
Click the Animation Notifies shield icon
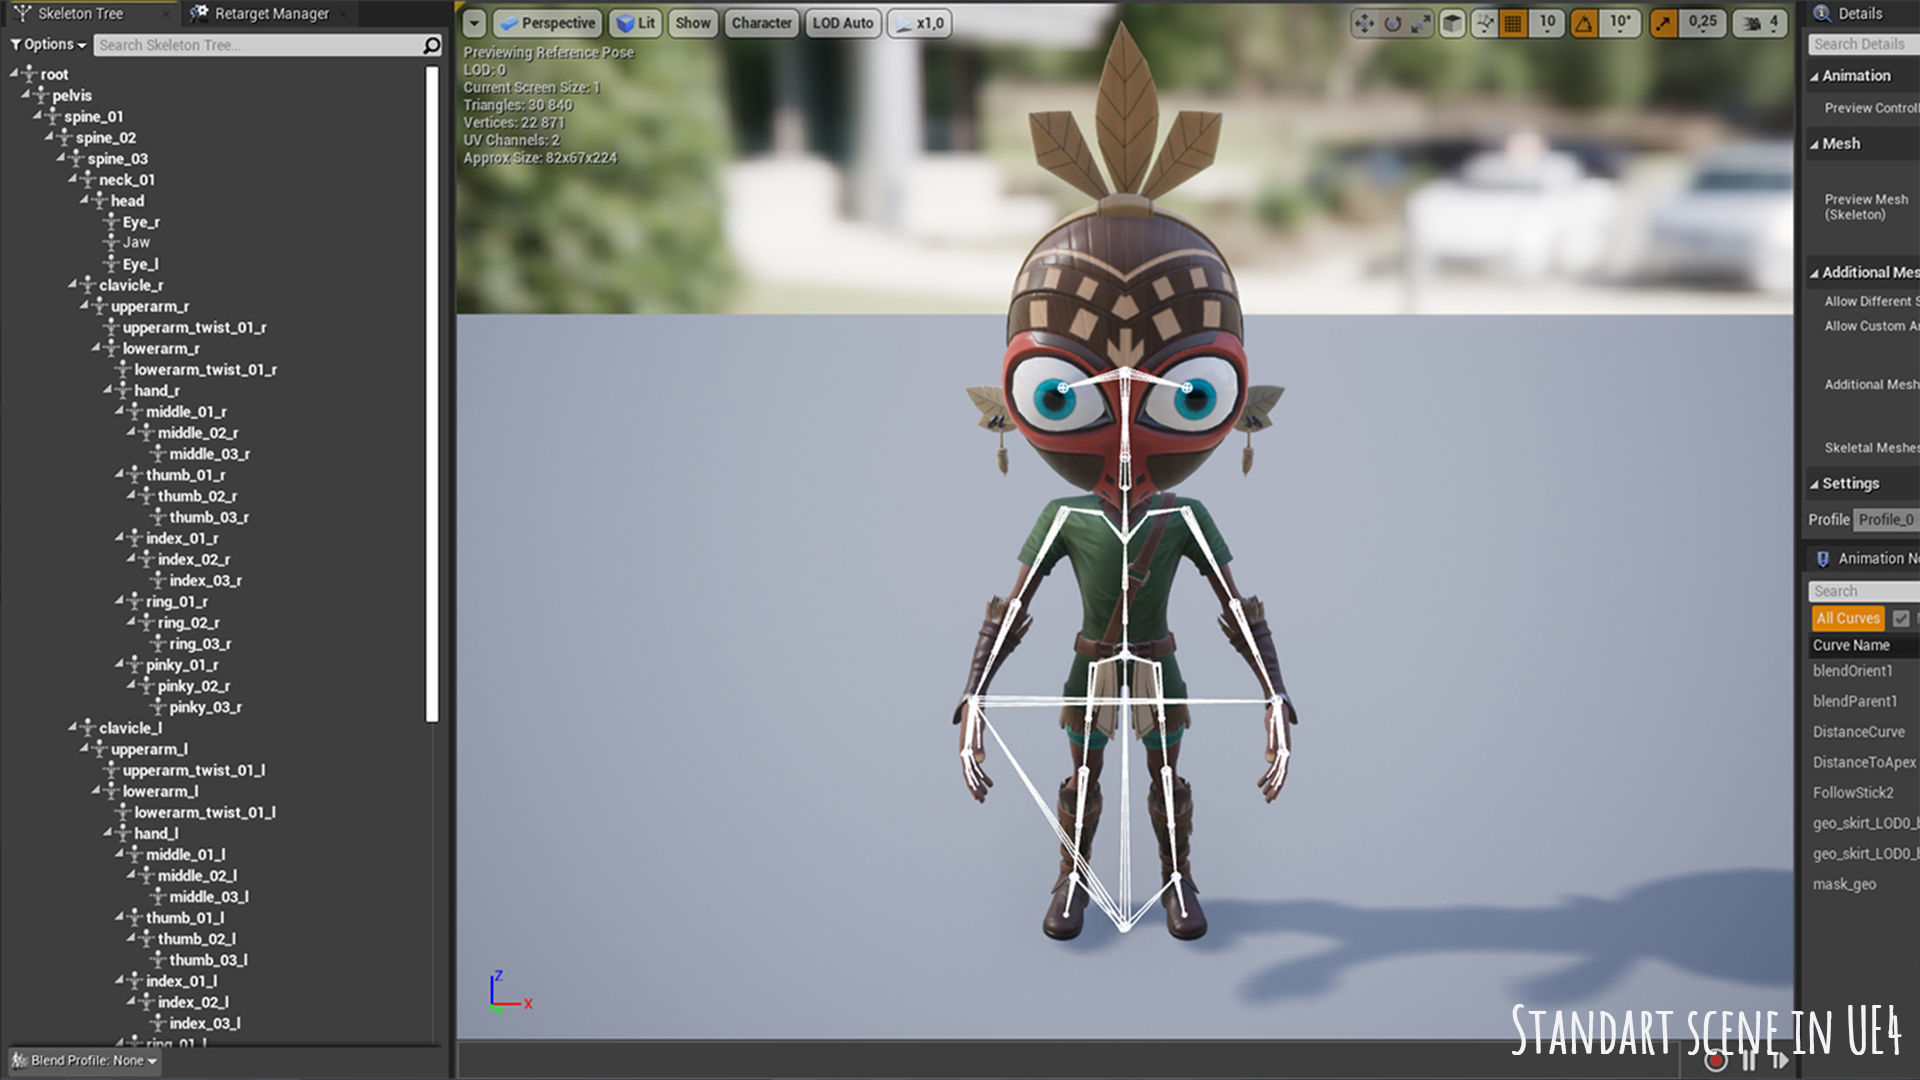point(1823,559)
